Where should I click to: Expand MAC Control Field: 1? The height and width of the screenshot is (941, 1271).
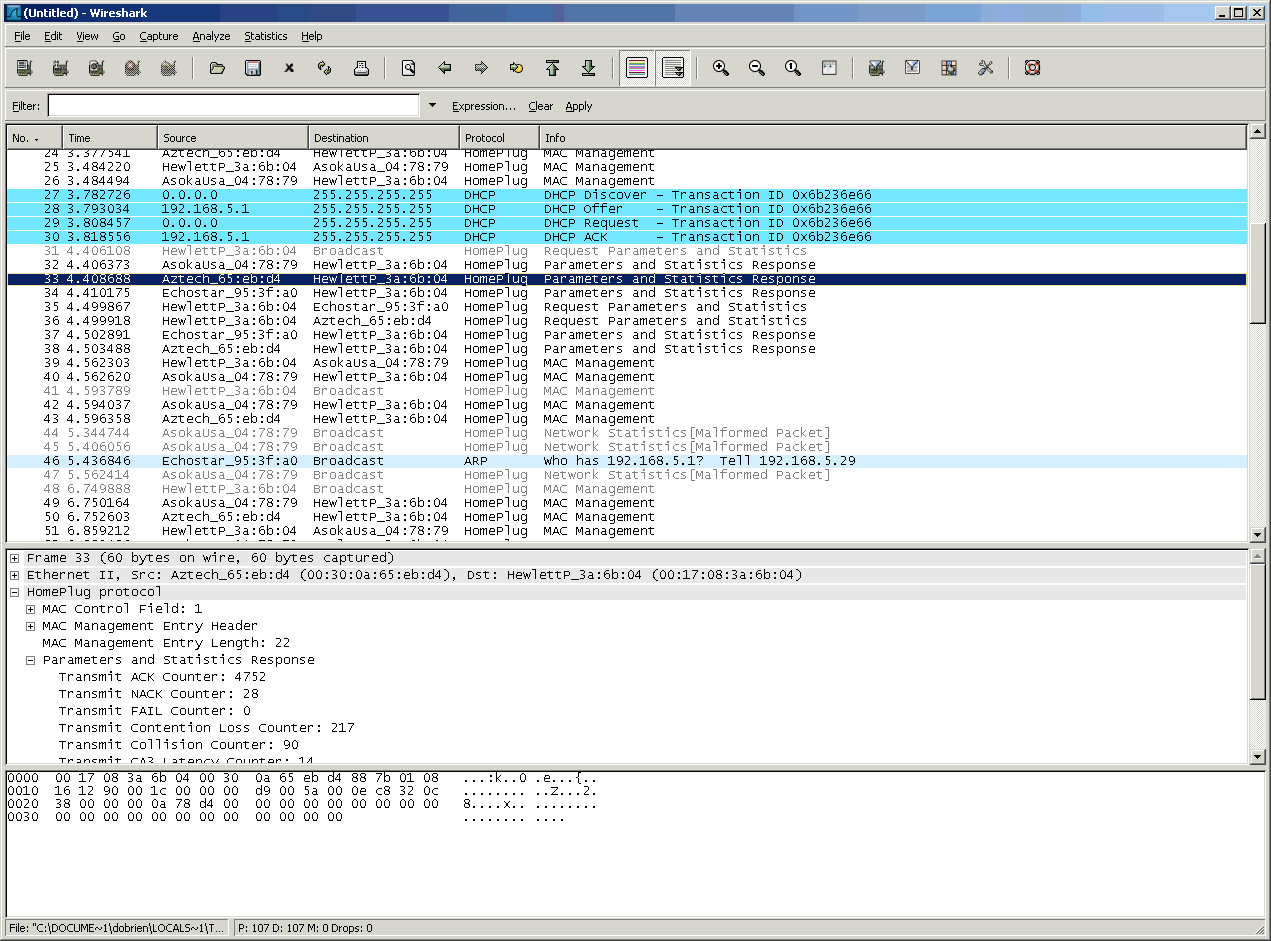tap(31, 609)
